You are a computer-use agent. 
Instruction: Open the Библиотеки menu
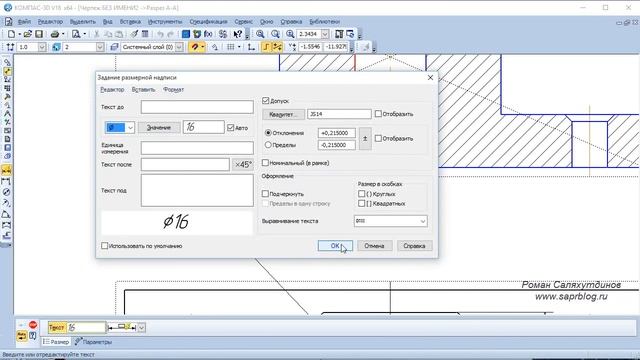click(324, 22)
